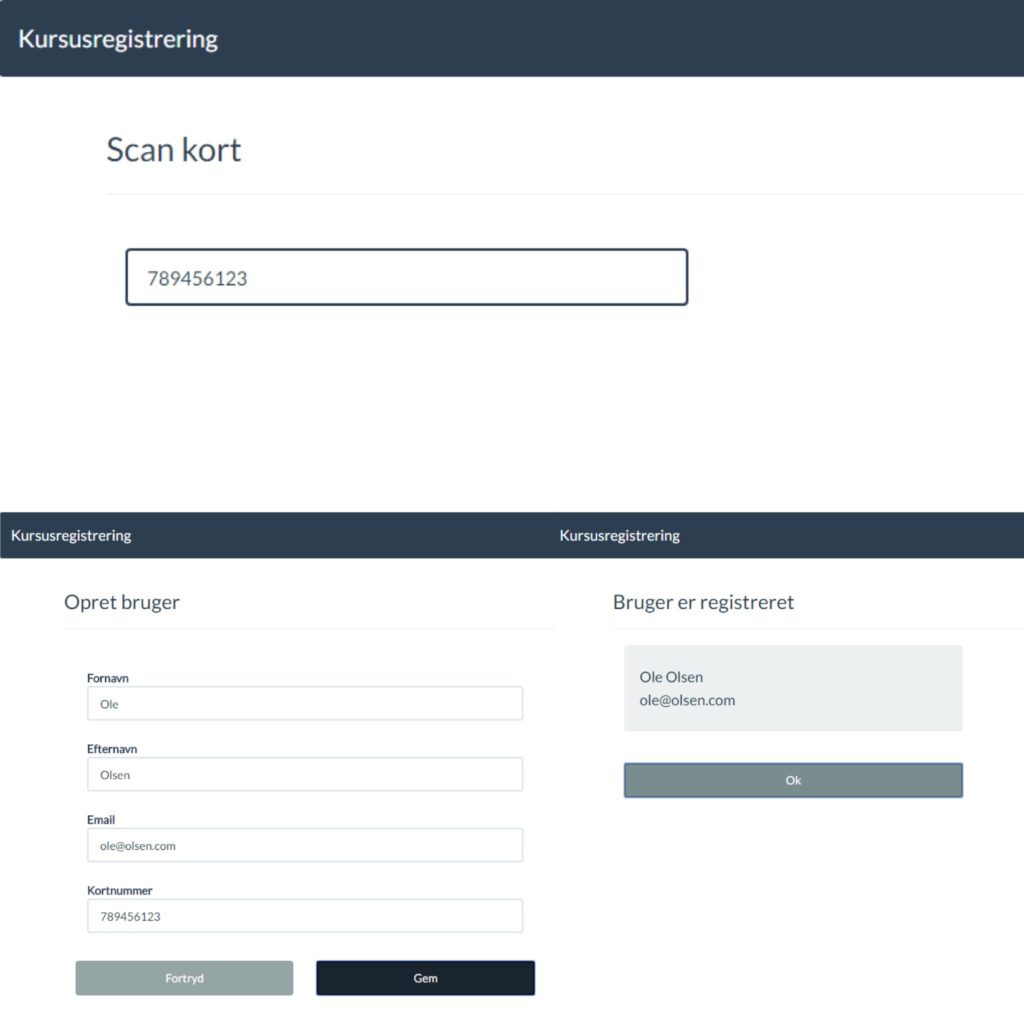Screen dimensions: 1024x1024
Task: Click the Efternavn field label
Action: coord(112,749)
